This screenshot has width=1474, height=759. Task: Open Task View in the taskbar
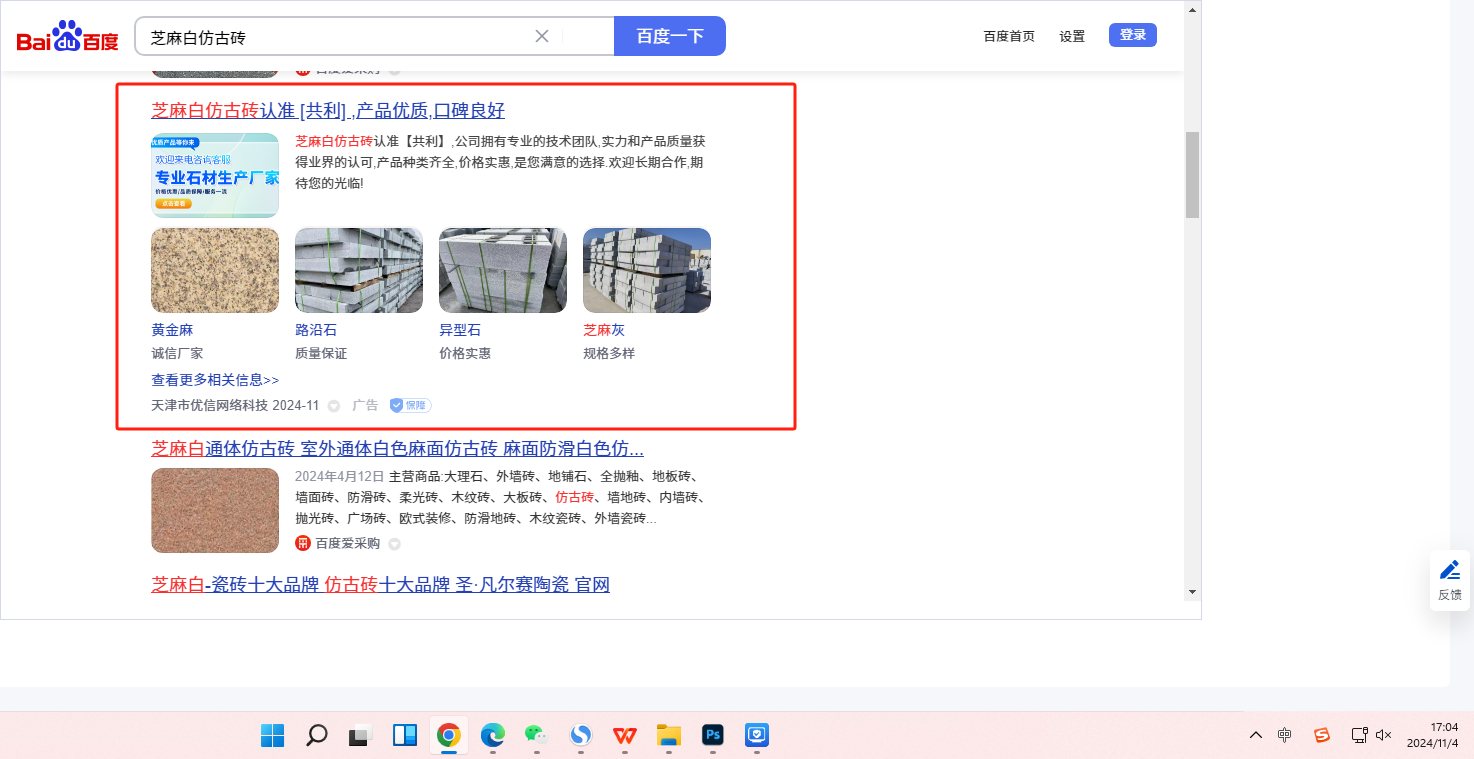coord(360,736)
